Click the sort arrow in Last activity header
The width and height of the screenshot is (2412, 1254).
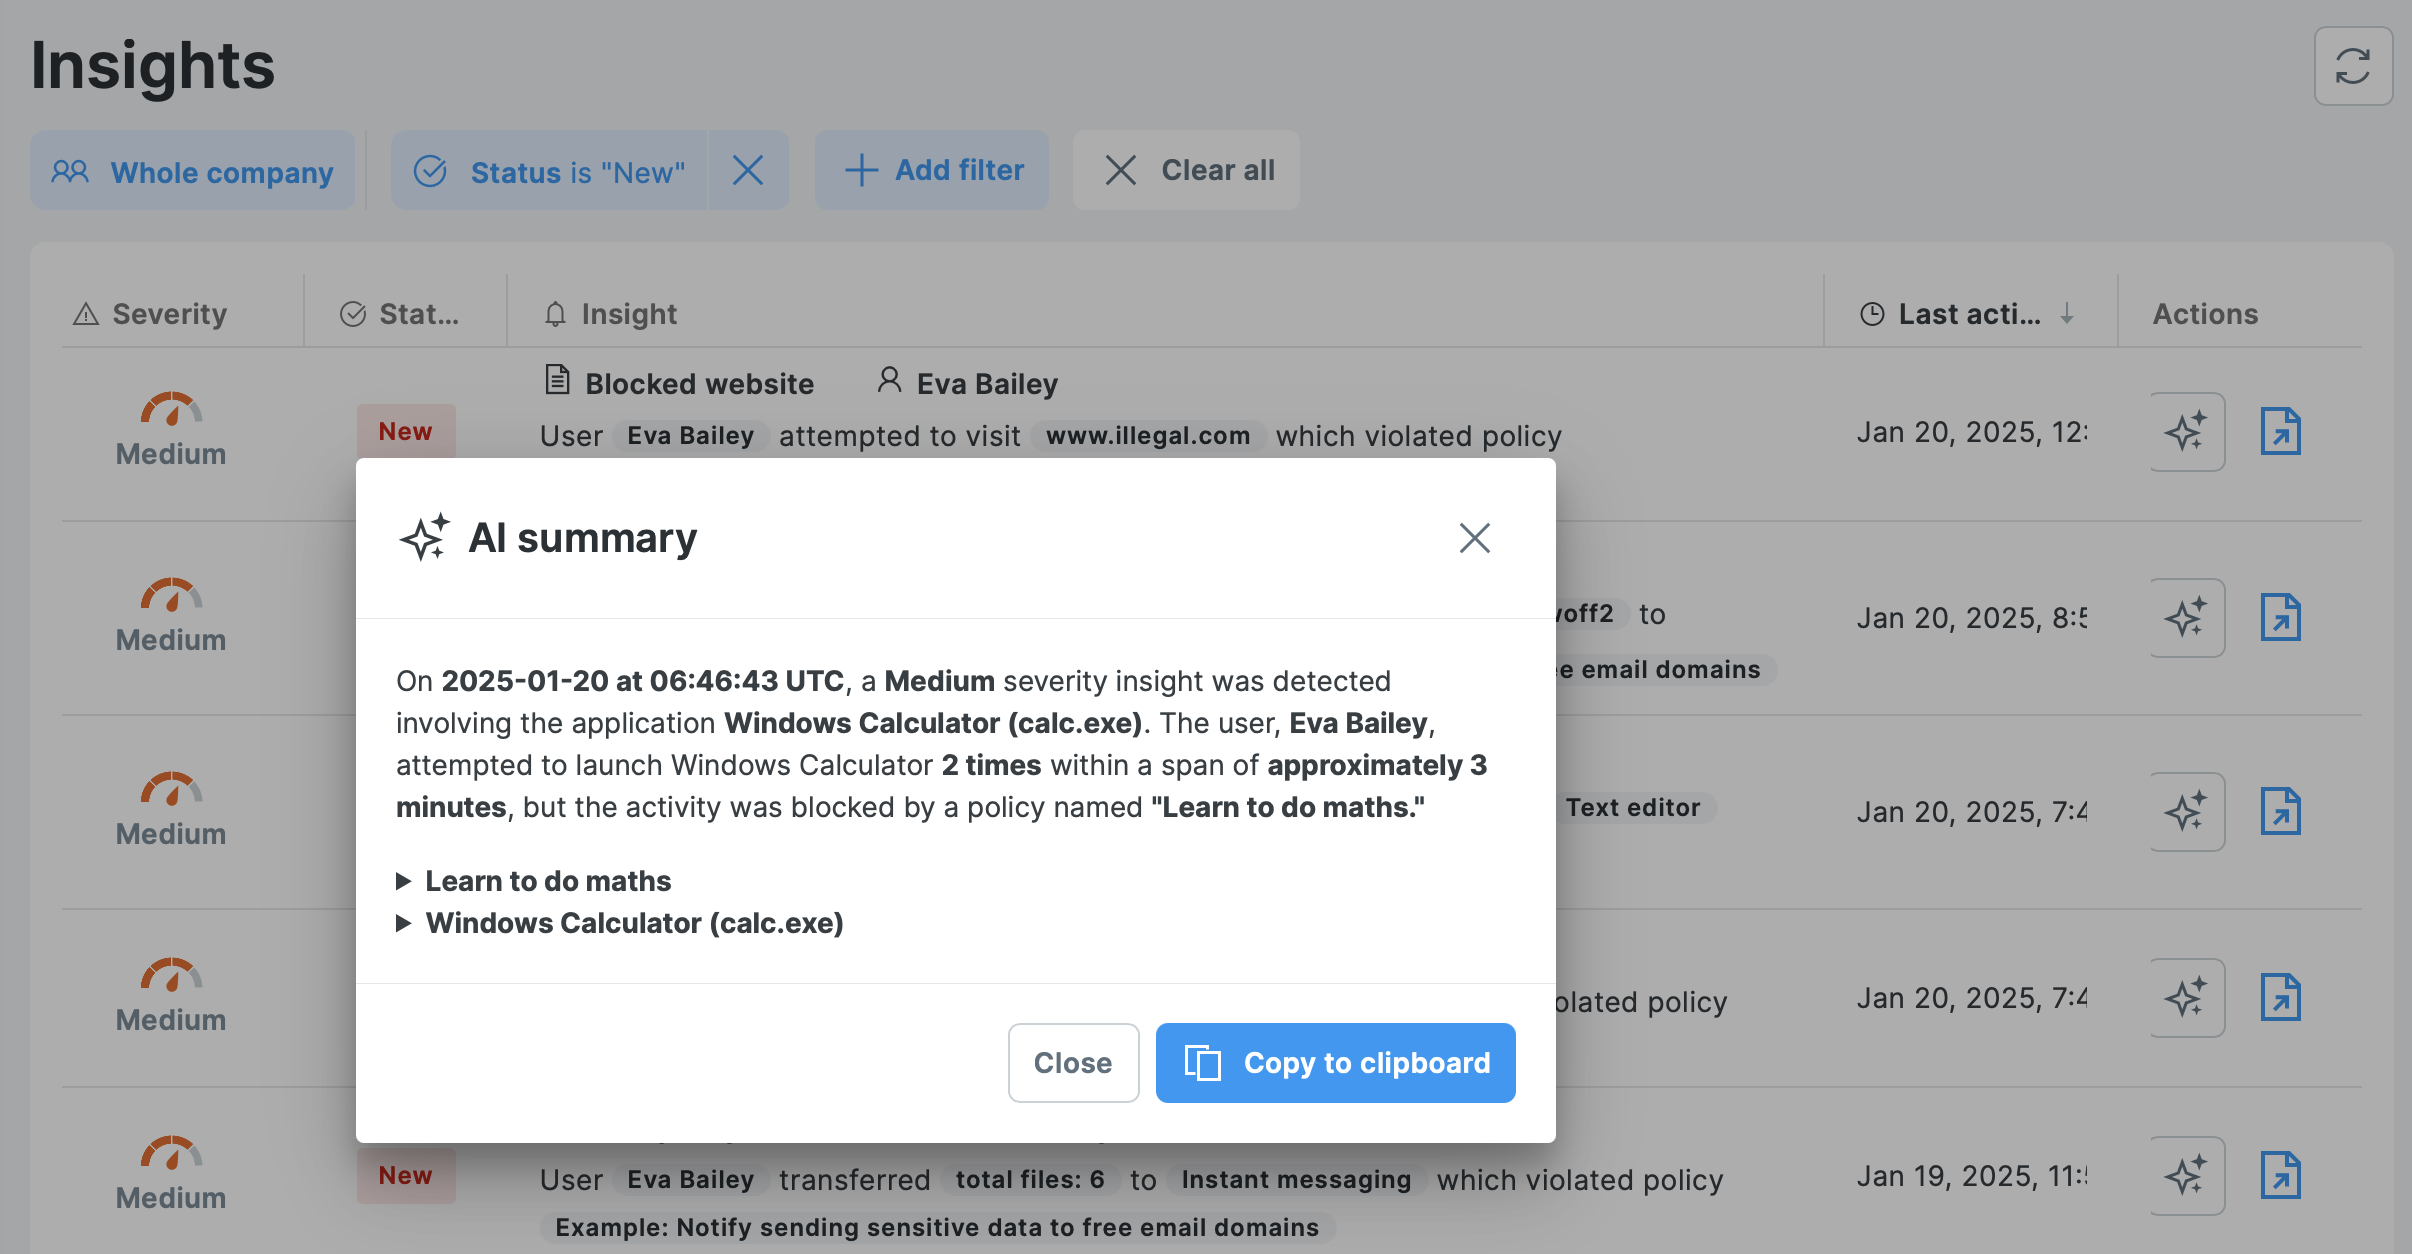2067,314
